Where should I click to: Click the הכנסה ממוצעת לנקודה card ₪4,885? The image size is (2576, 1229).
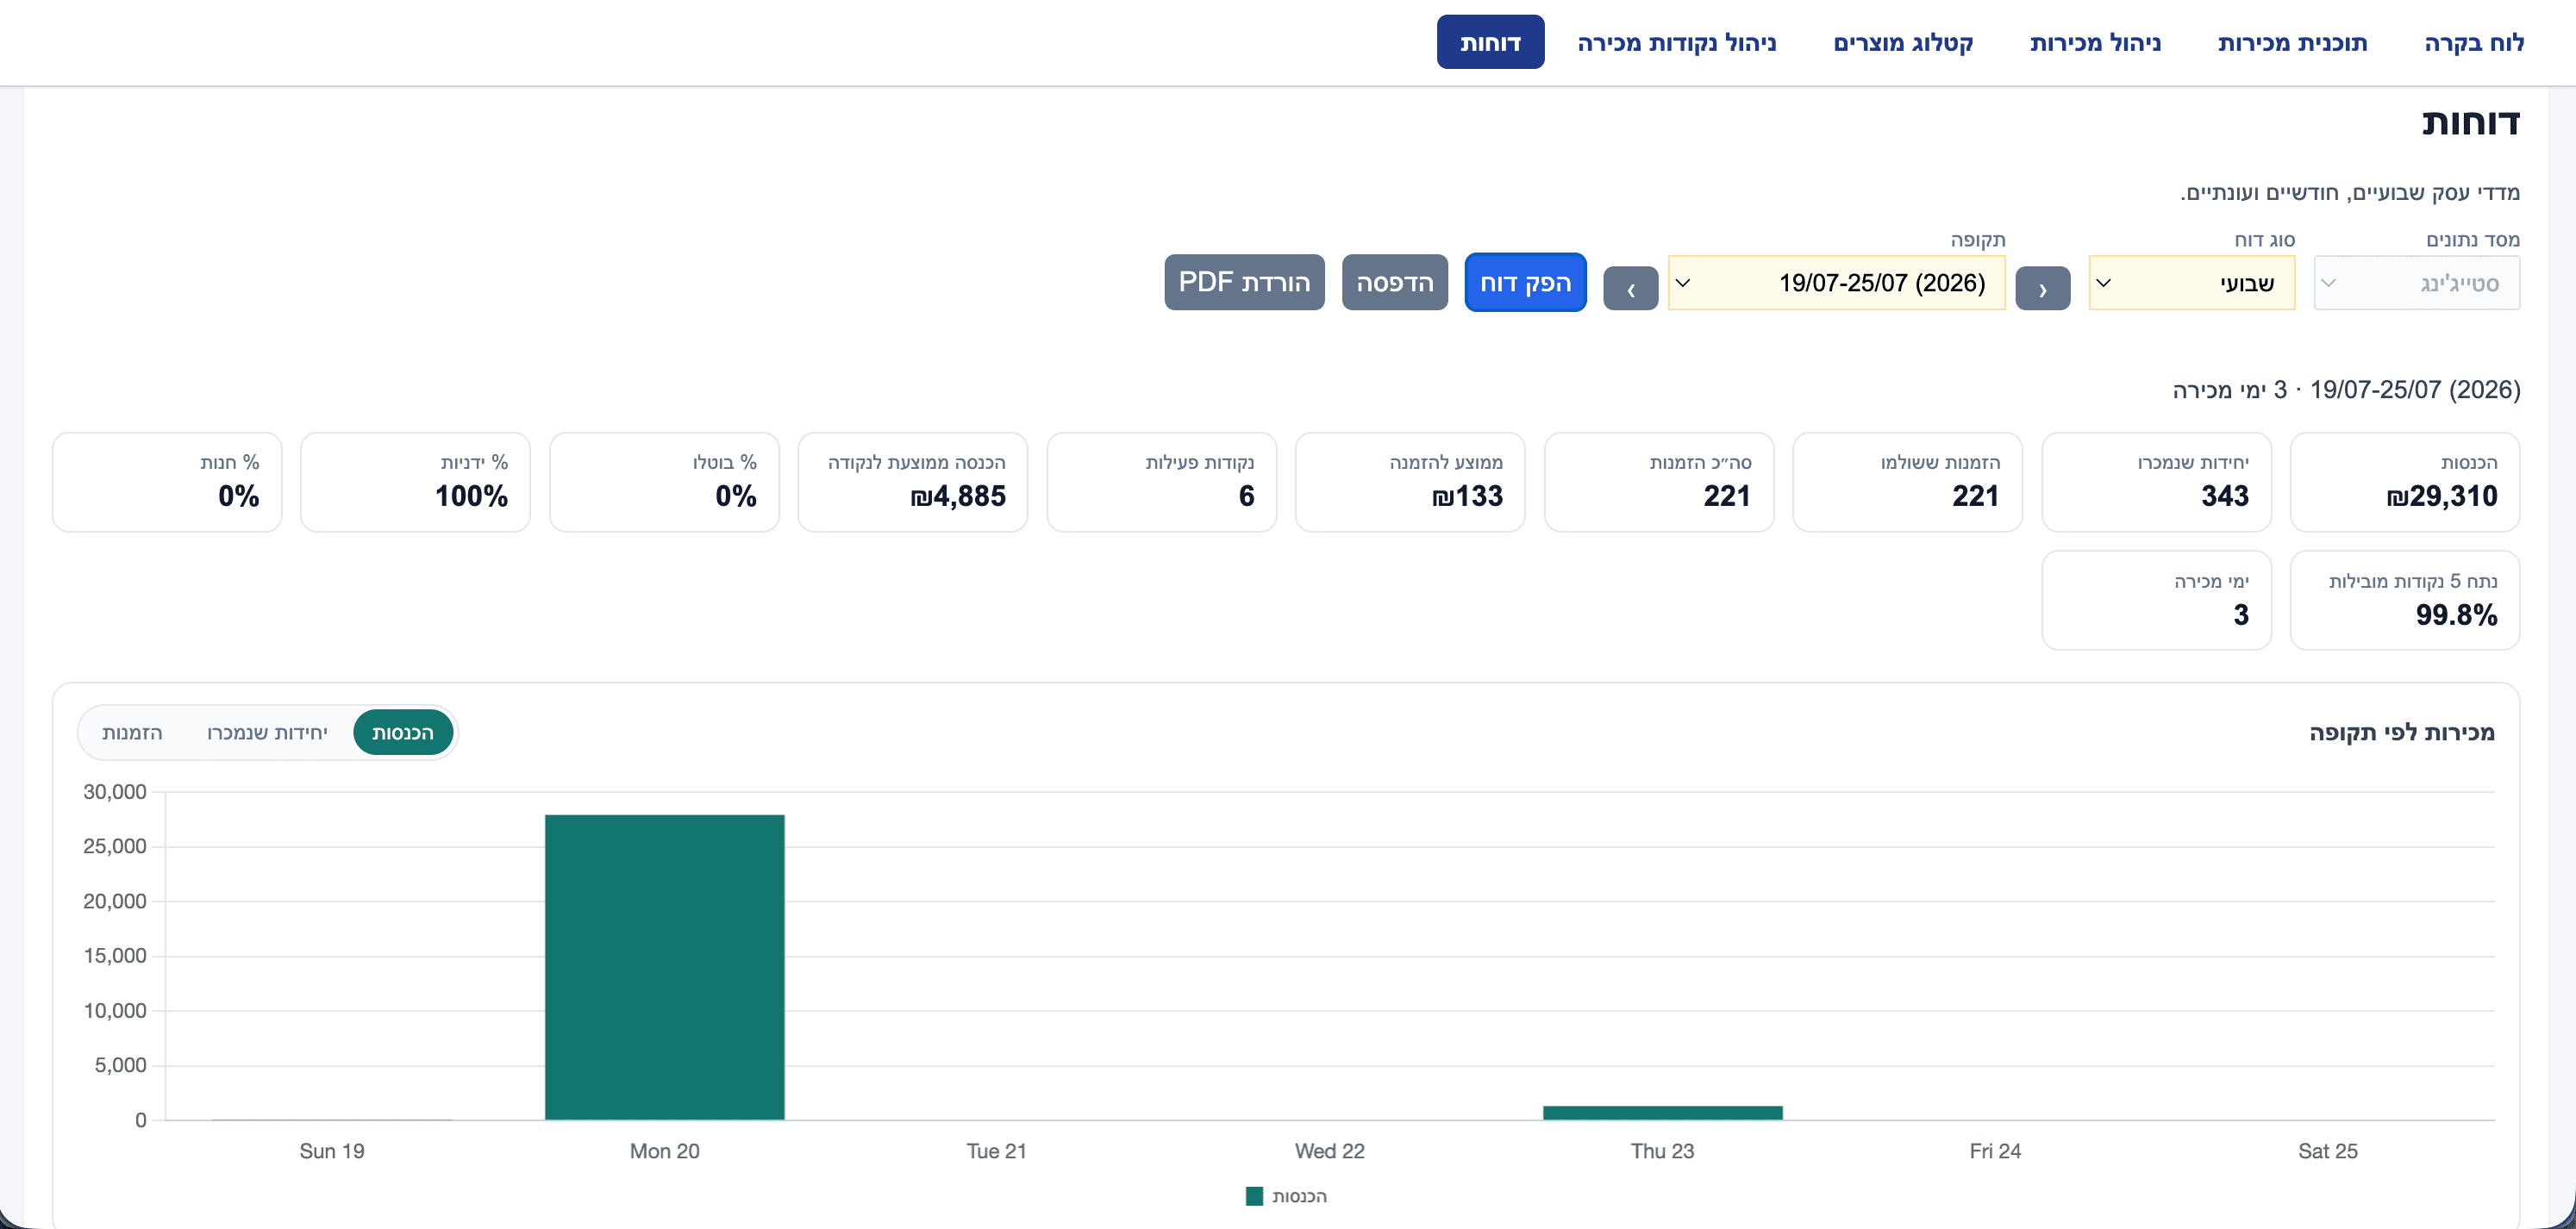click(x=913, y=482)
